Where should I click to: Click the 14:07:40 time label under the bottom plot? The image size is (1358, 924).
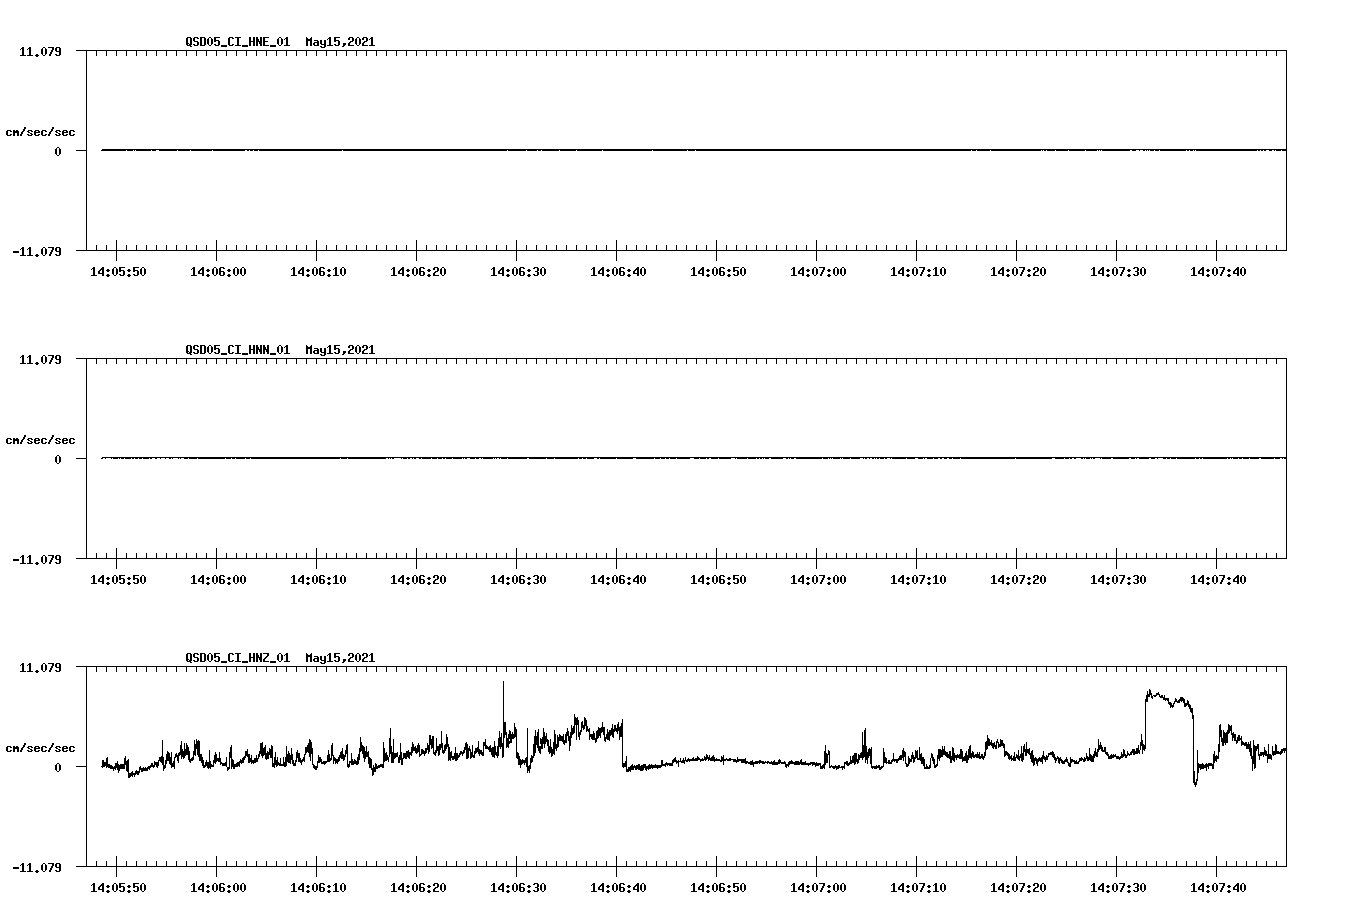(x=1219, y=886)
